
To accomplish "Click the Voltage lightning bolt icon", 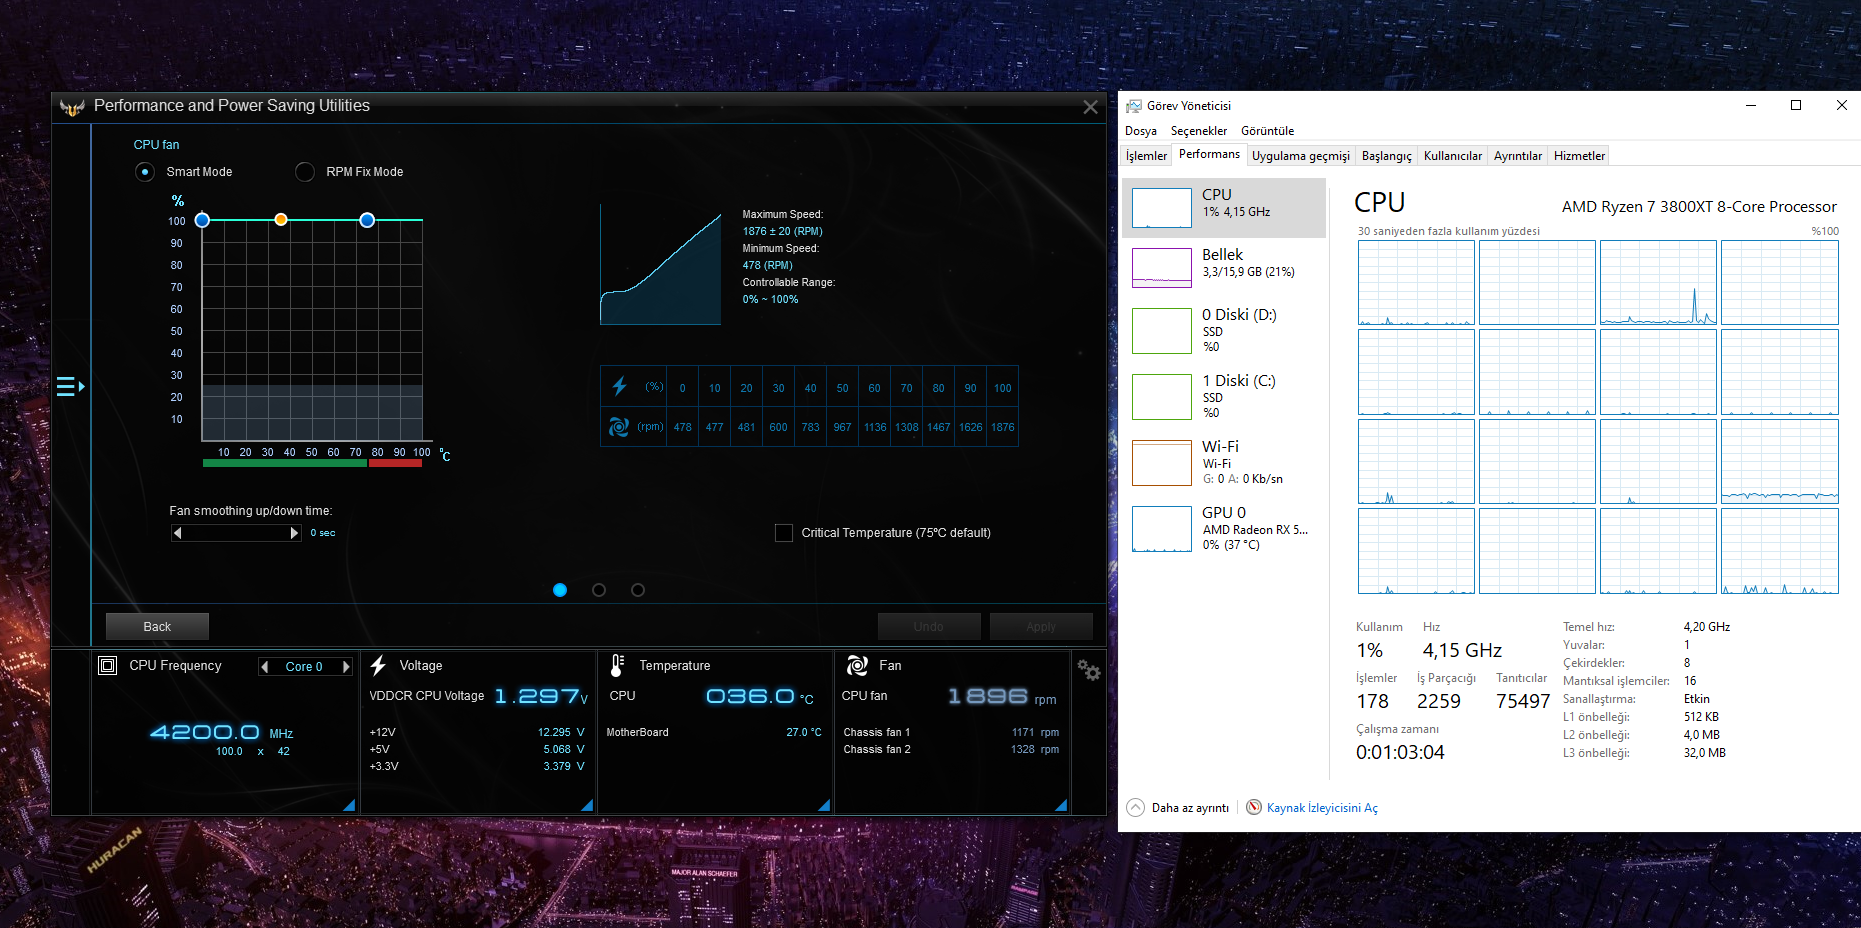I will (378, 665).
